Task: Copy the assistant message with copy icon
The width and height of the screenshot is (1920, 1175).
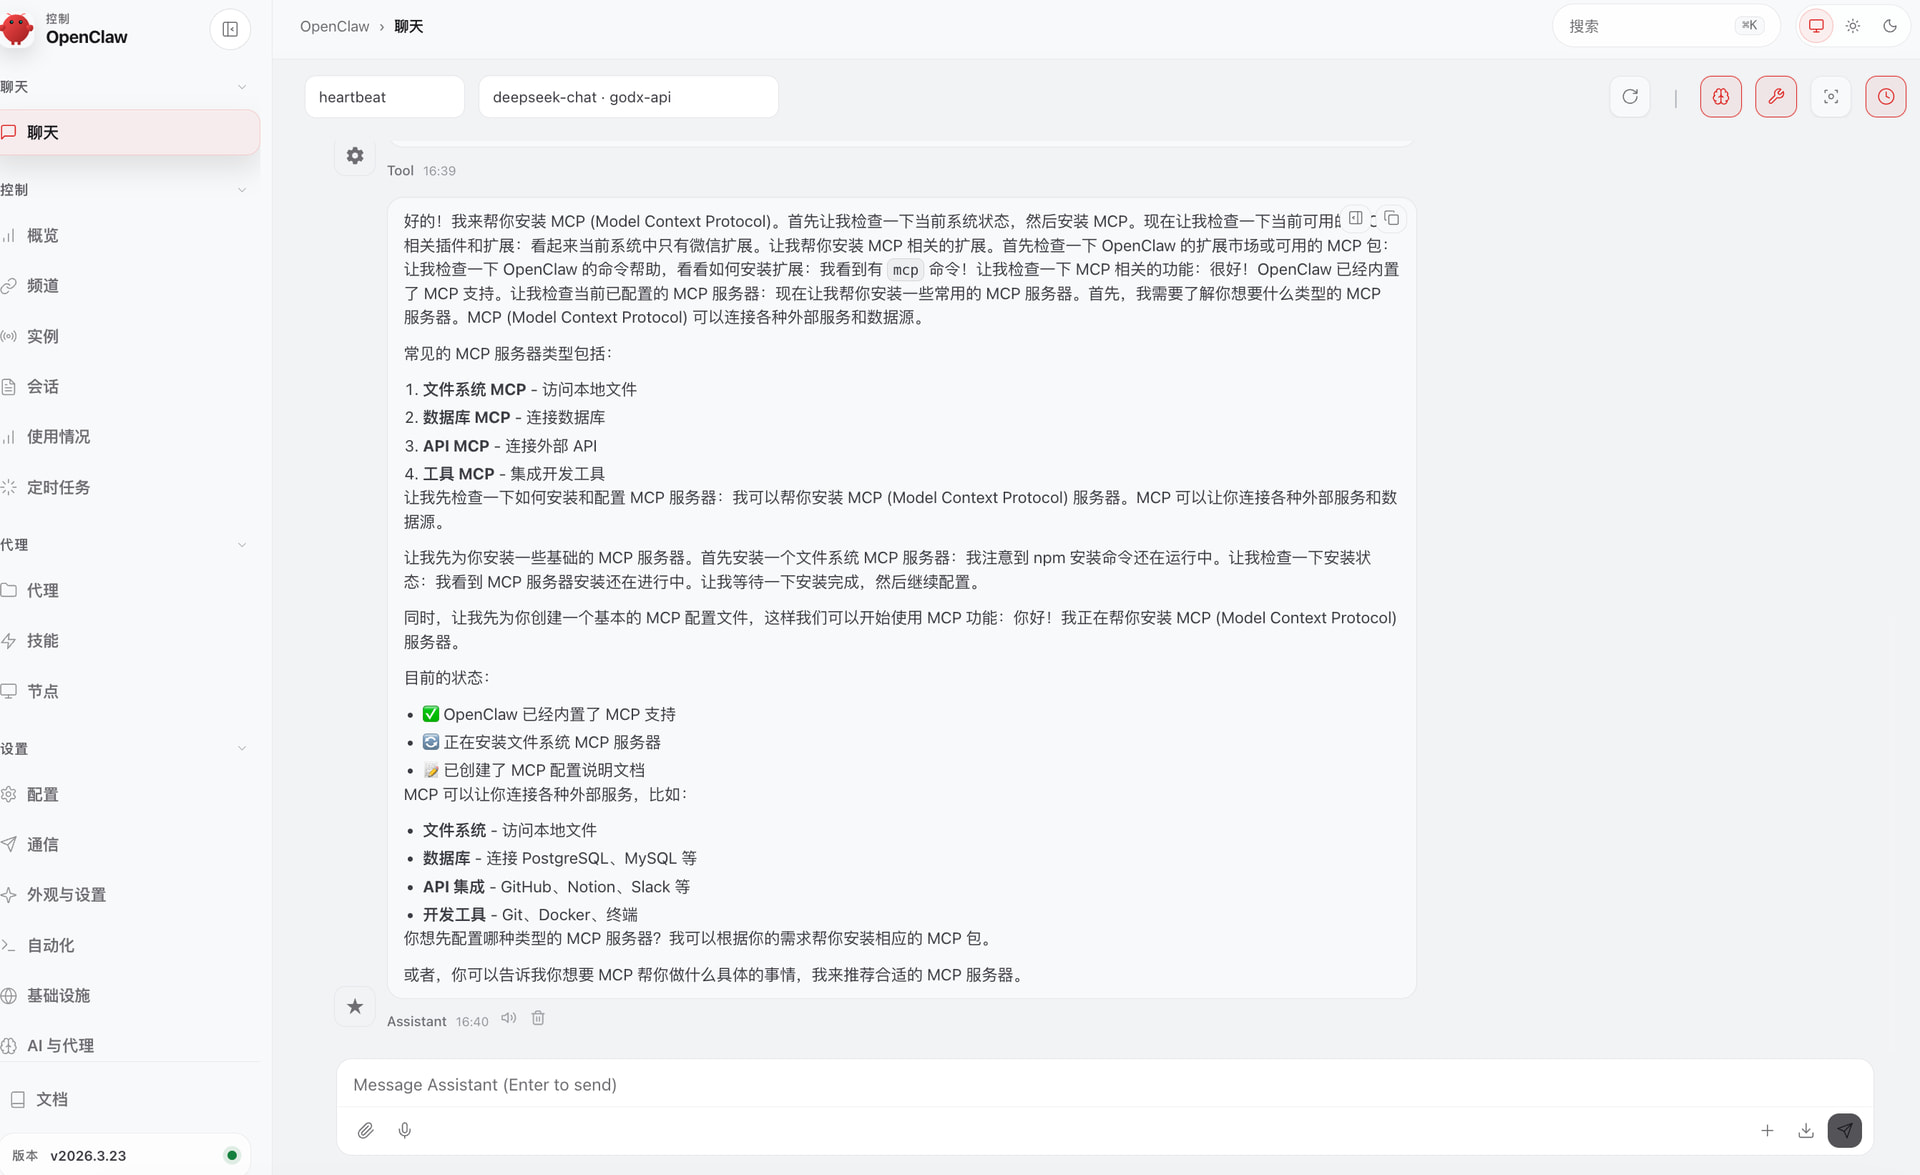Action: pos(1391,218)
